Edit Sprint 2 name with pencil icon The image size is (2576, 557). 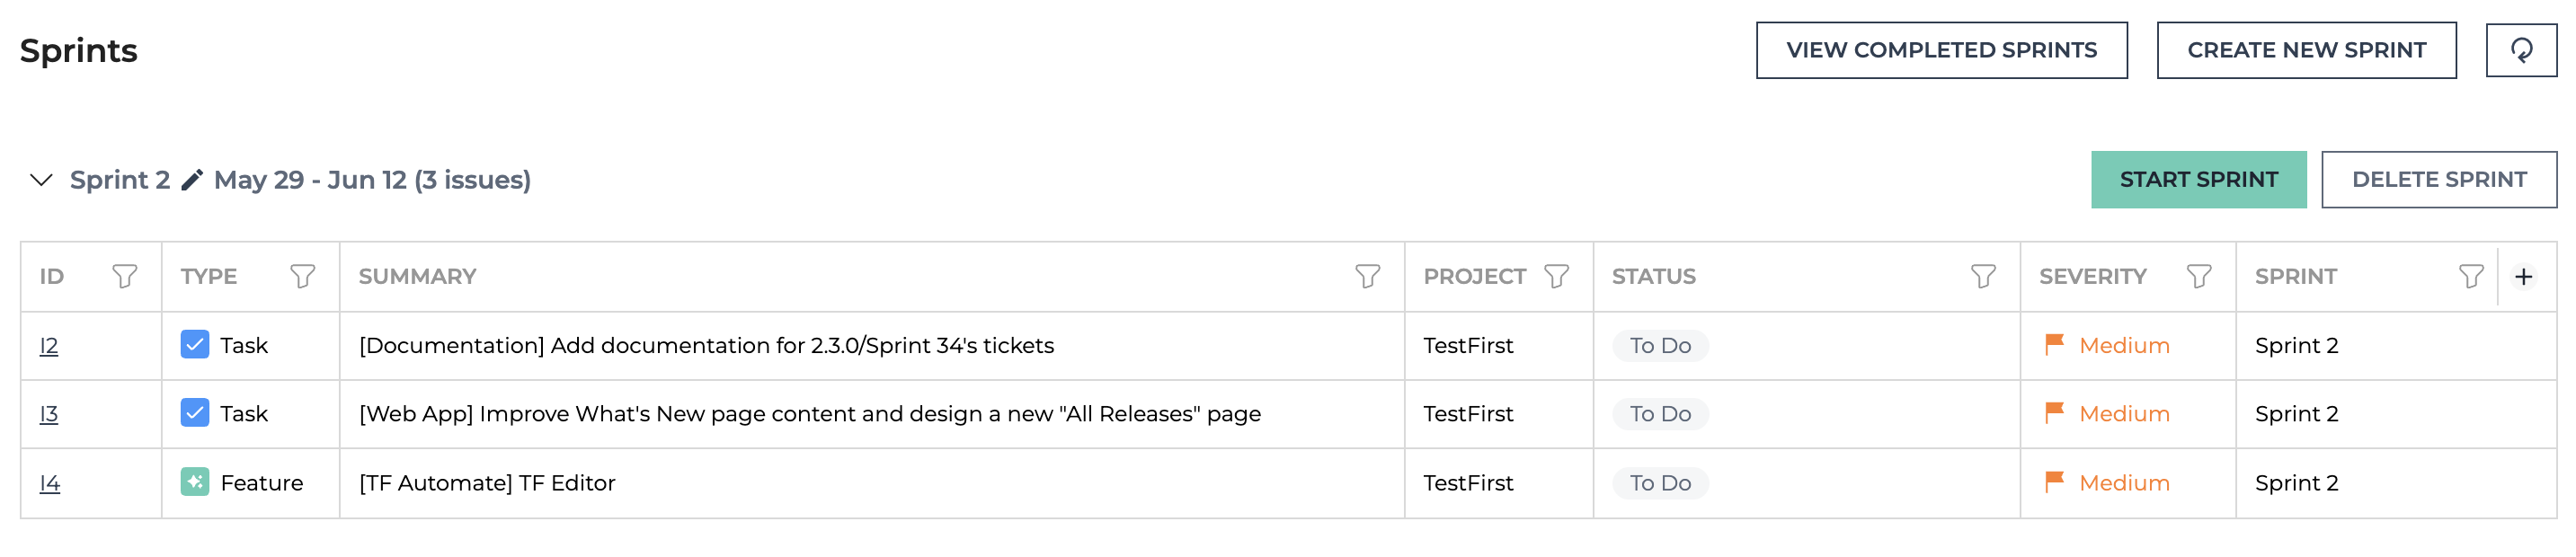pyautogui.click(x=192, y=180)
